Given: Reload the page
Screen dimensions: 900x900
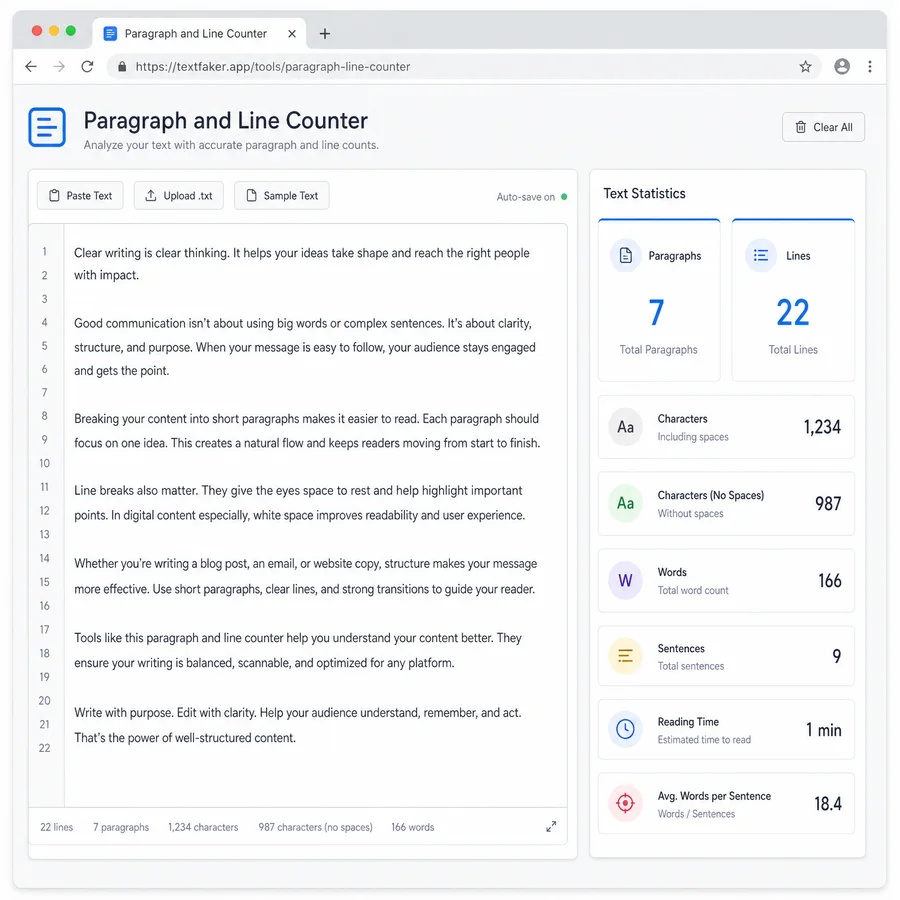Looking at the screenshot, I should coord(87,67).
